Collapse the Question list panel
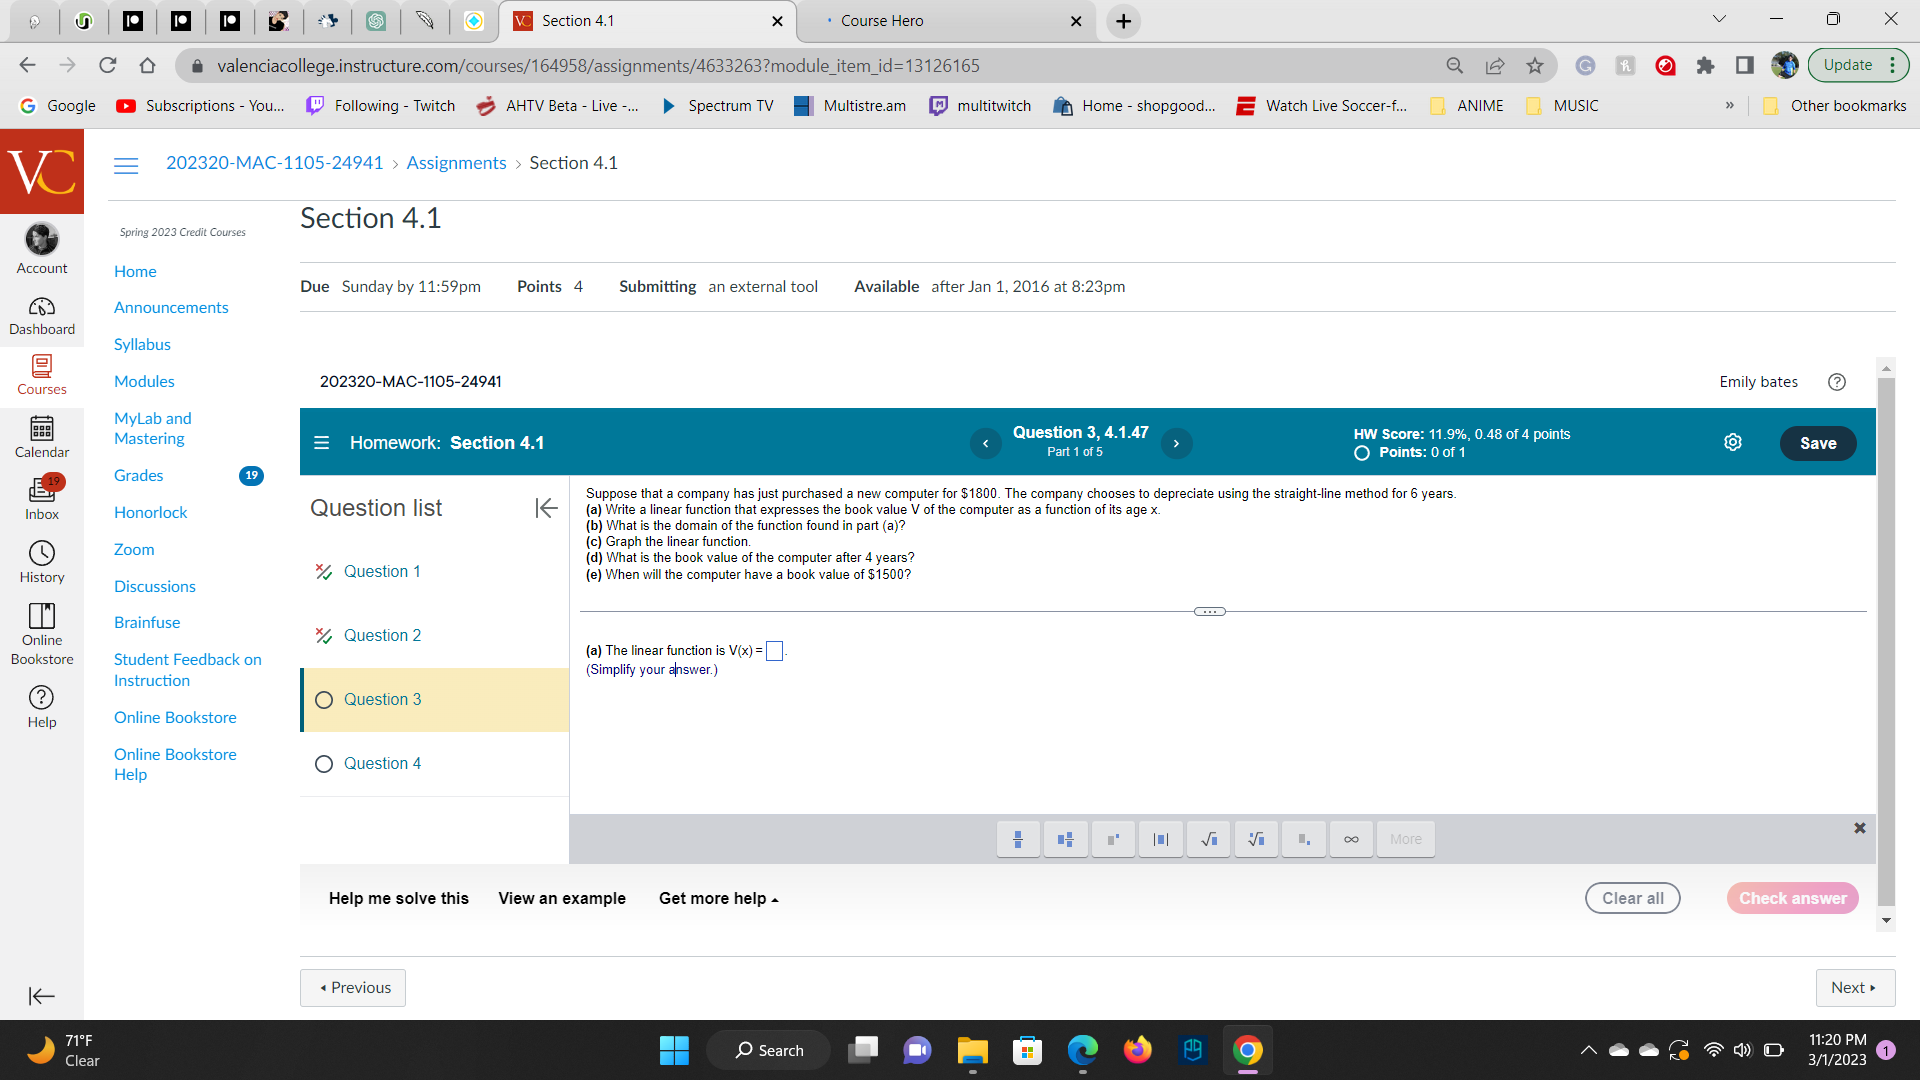This screenshot has height=1080, width=1920. (x=546, y=508)
